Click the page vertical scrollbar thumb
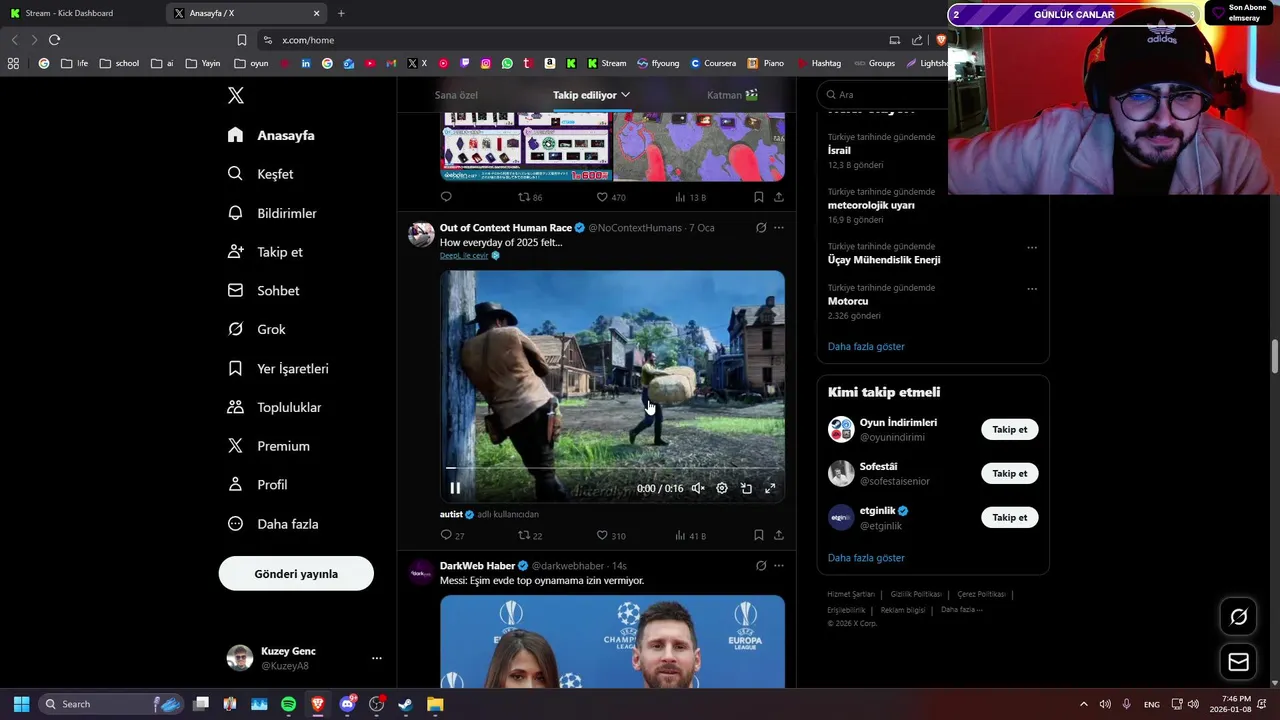The height and width of the screenshot is (720, 1280). tap(1275, 357)
